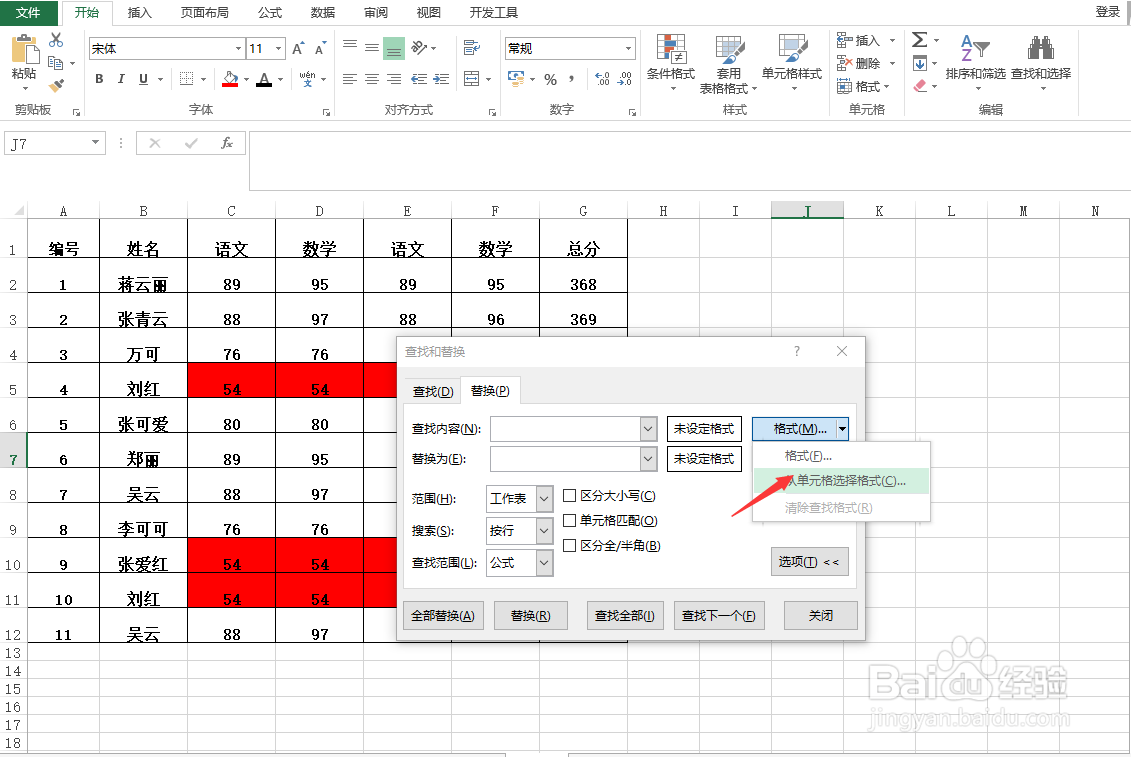Open 套用表格格式 table styles

point(729,64)
